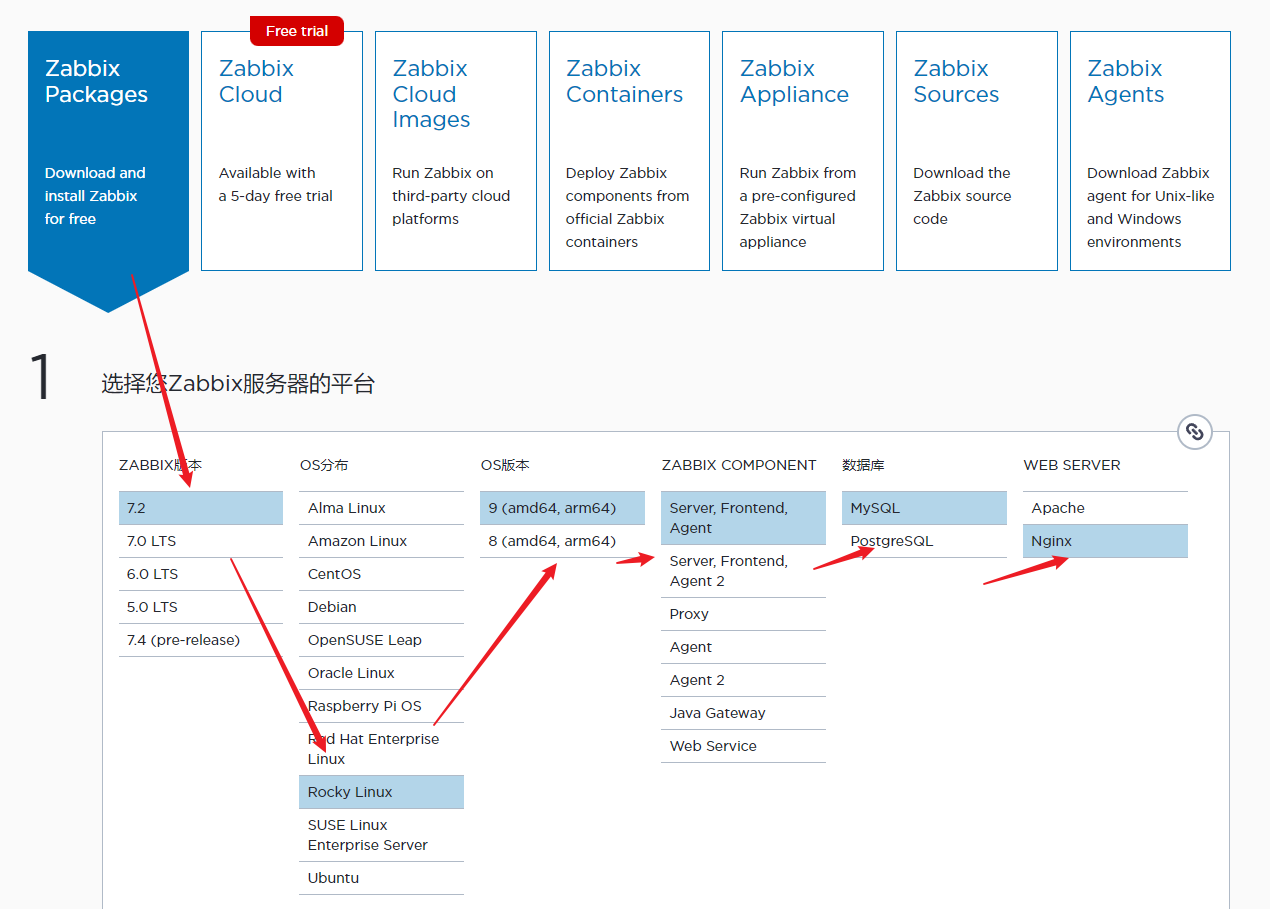This screenshot has height=909, width=1270.
Task: Open the Zabbix Cloud tab
Action: [282, 151]
